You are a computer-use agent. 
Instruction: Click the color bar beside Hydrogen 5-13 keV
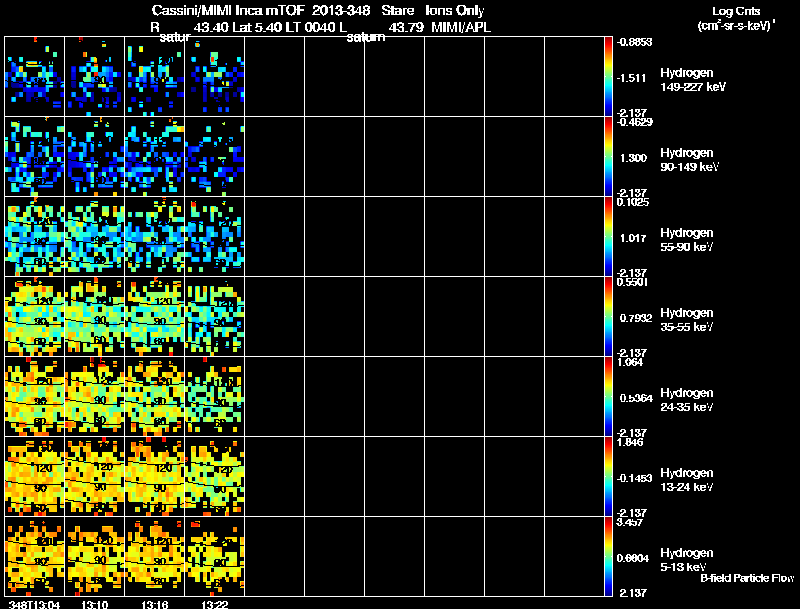(608, 557)
